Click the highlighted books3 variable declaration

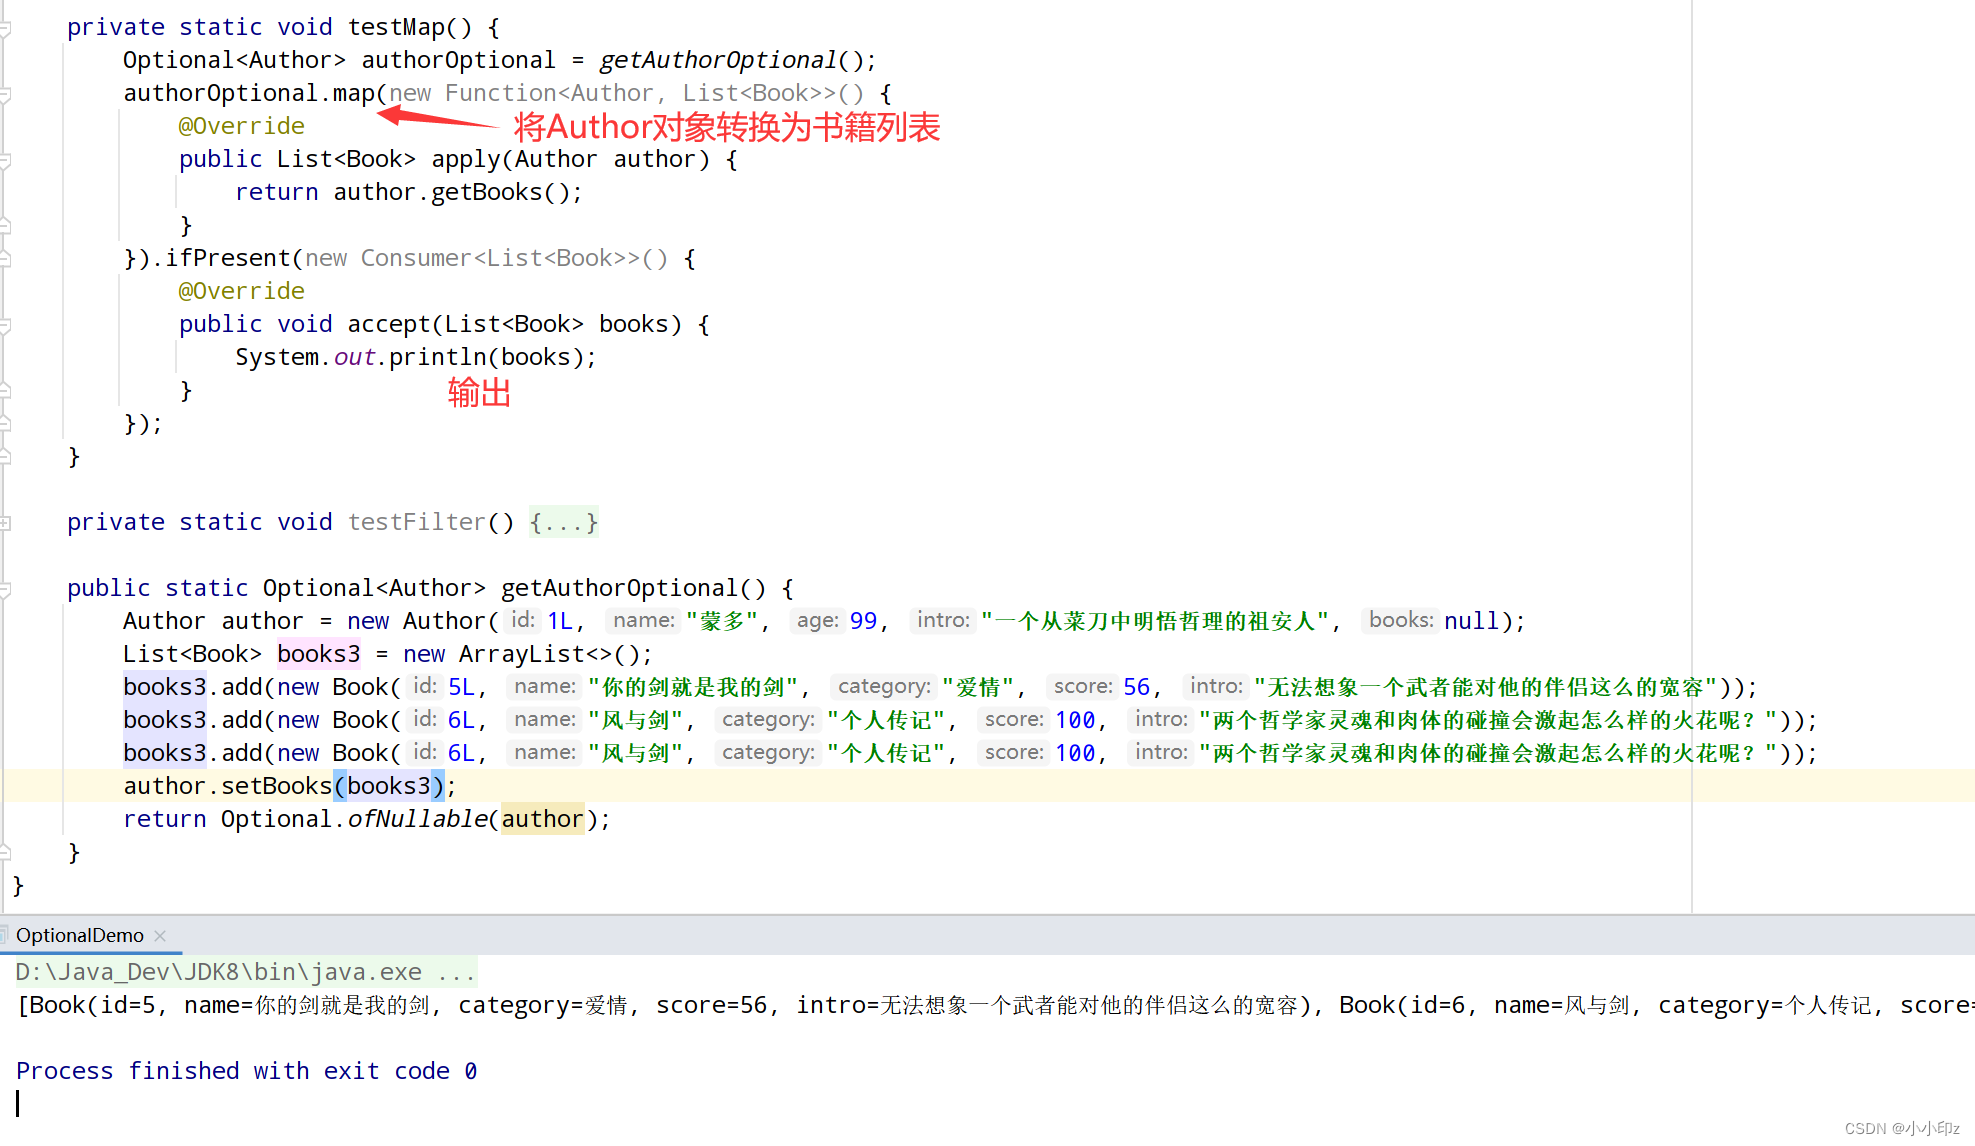[318, 655]
